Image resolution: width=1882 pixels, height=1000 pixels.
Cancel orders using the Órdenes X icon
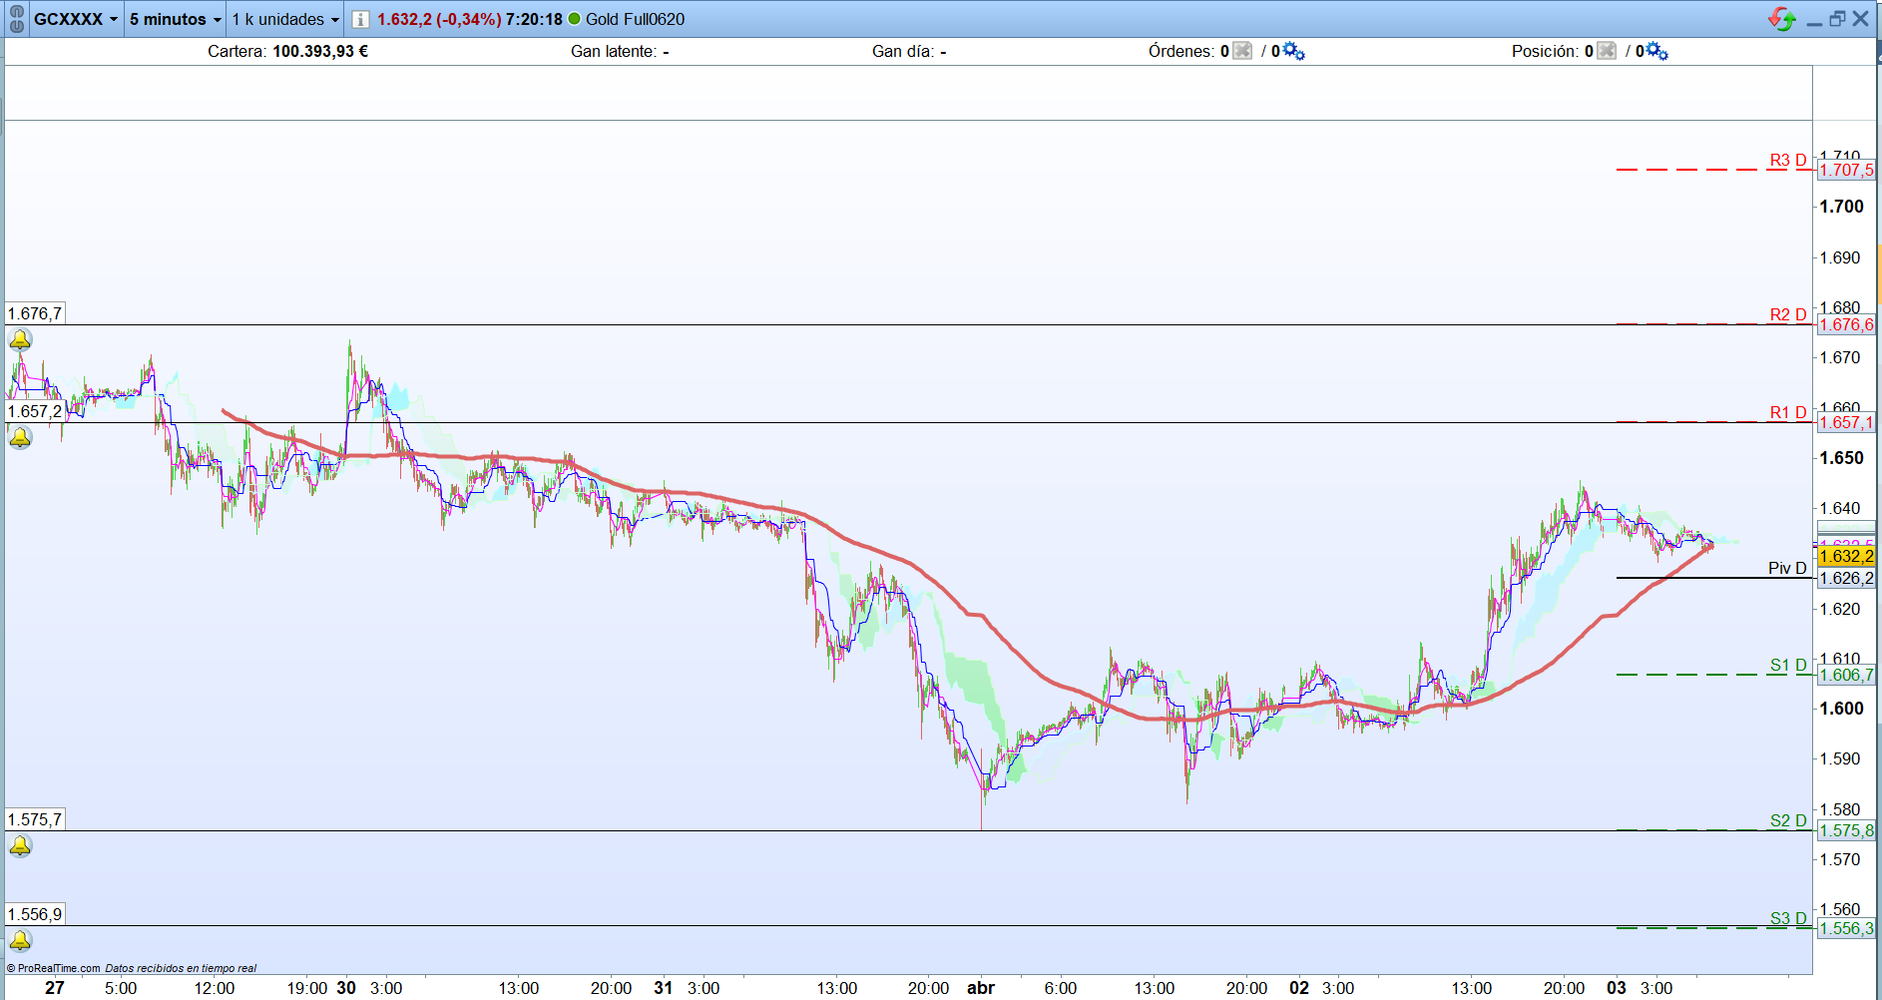point(1242,51)
